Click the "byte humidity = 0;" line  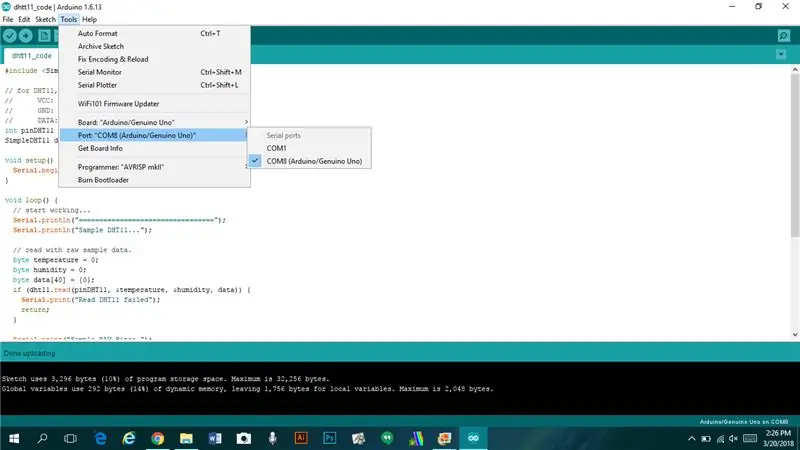[49, 270]
